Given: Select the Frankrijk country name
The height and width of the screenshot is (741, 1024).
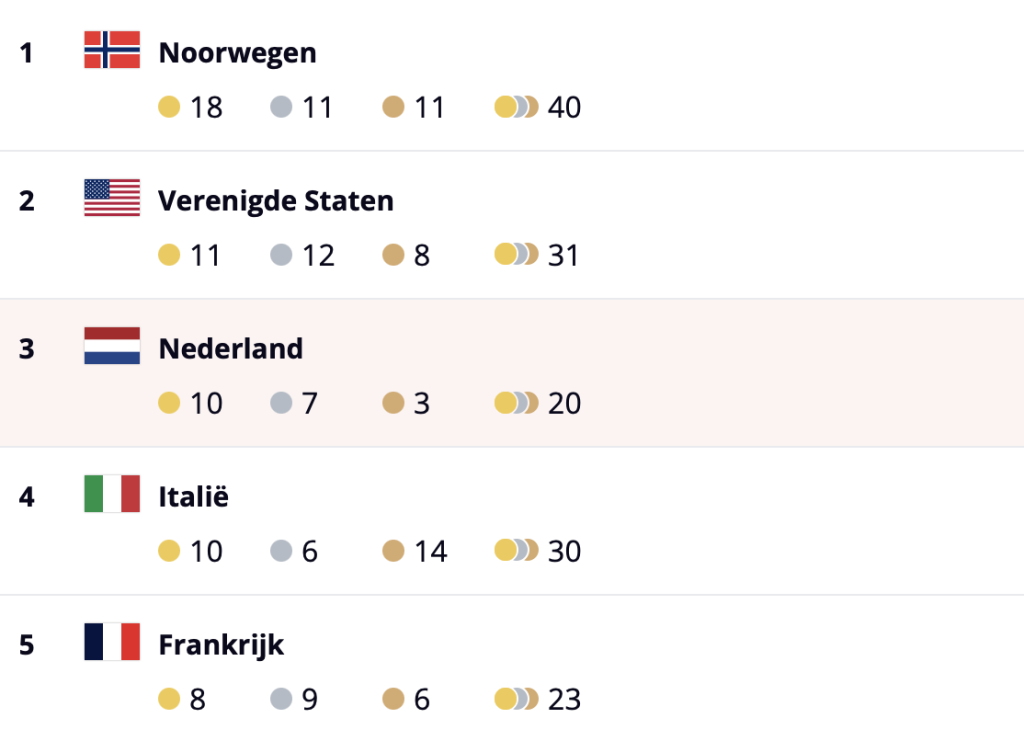Looking at the screenshot, I should click(x=221, y=645).
